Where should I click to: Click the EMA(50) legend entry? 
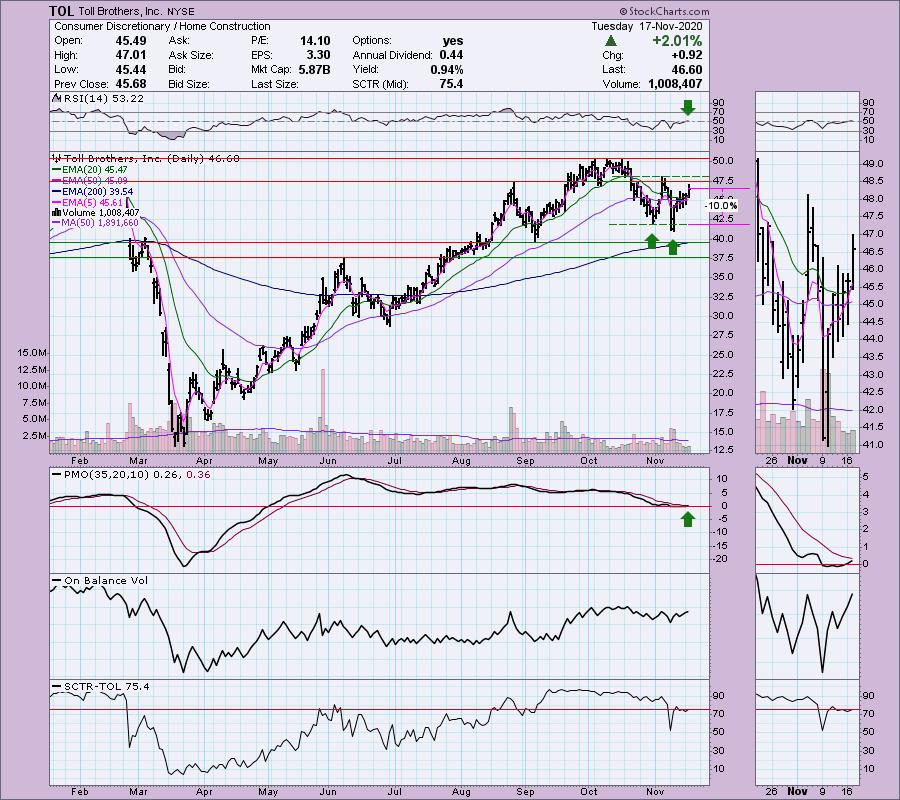click(x=90, y=180)
